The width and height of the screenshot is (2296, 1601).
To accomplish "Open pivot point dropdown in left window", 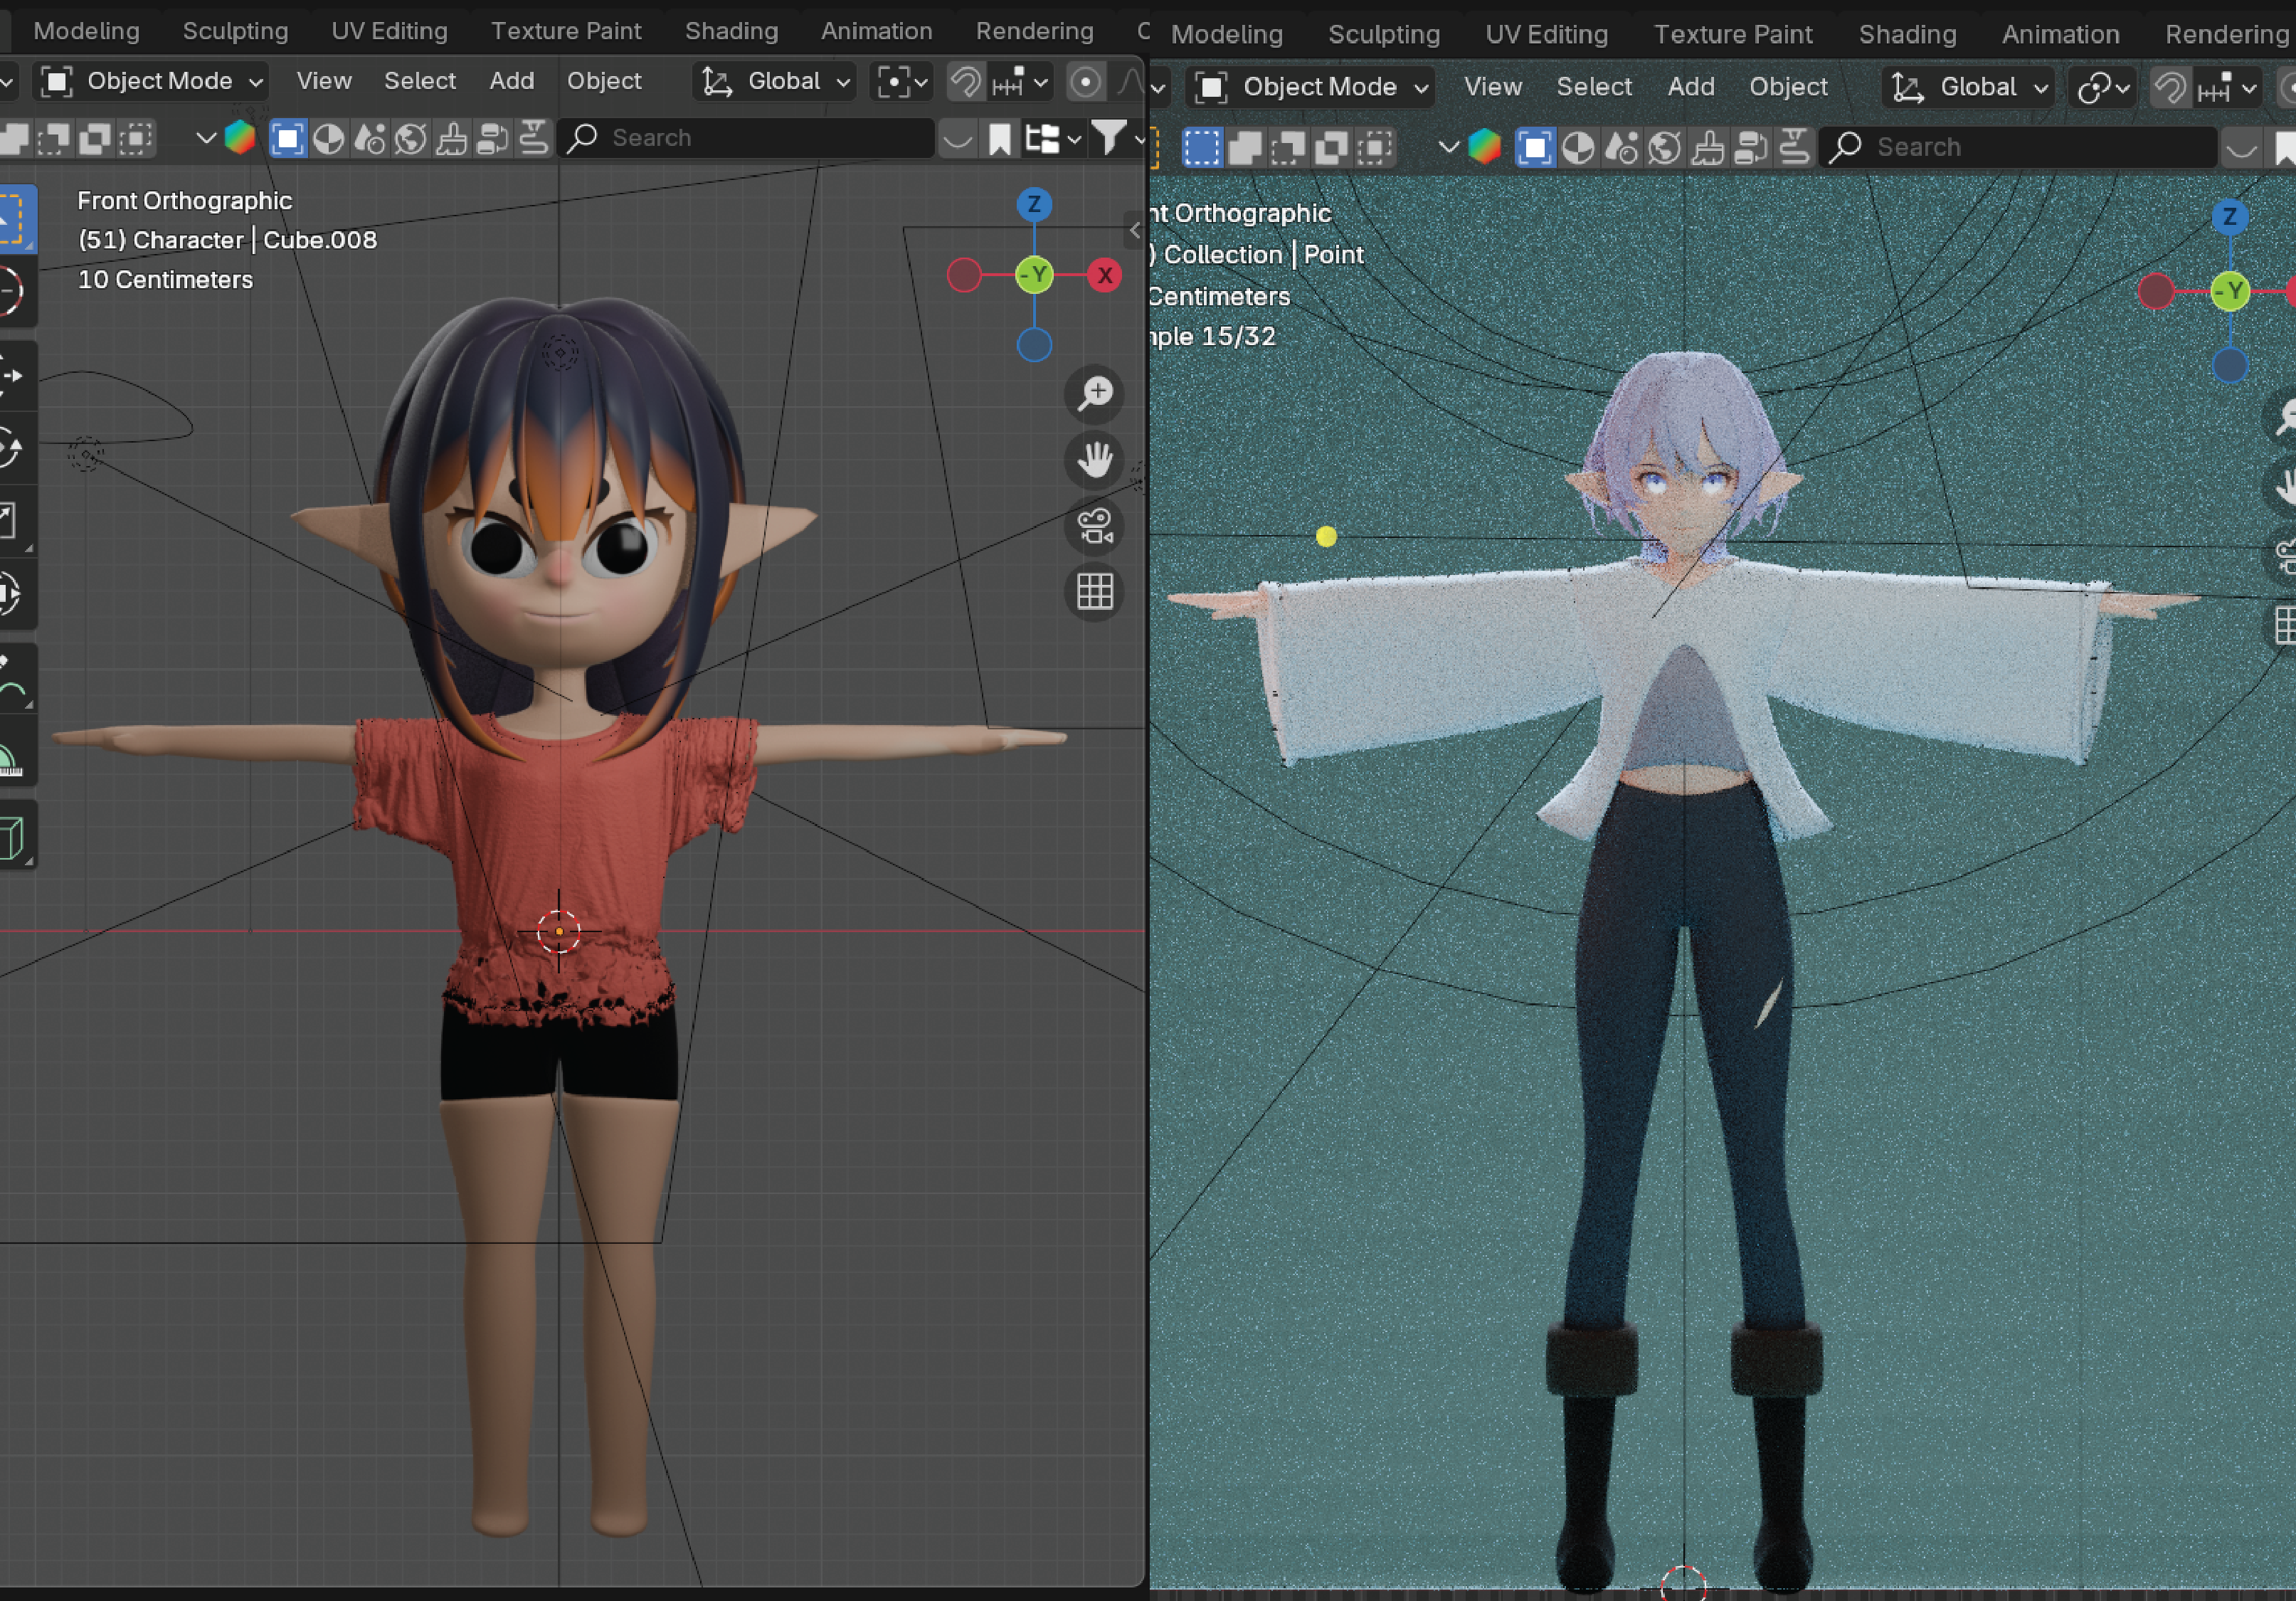I will [902, 81].
